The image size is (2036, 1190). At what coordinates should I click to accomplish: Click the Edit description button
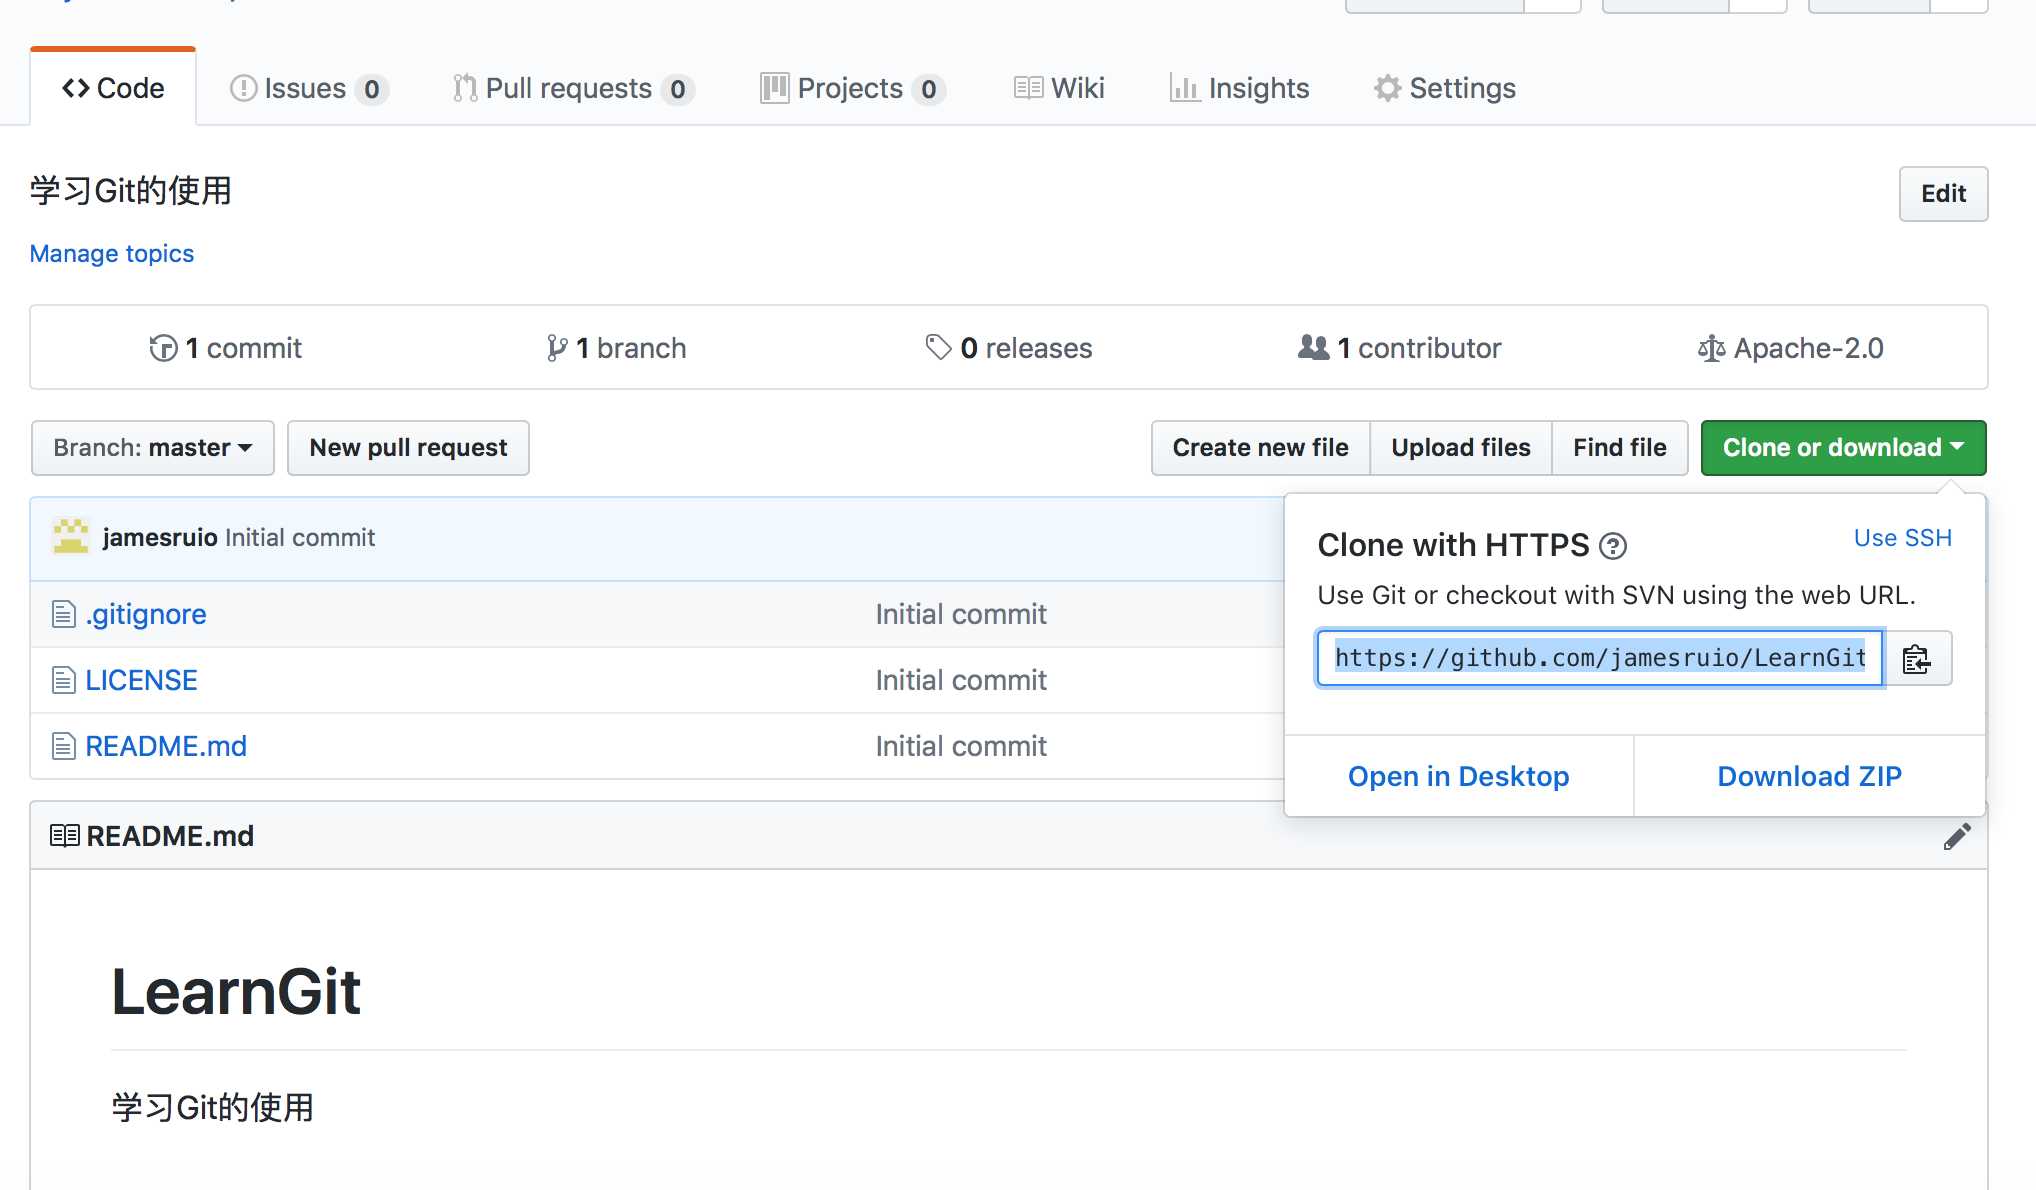coord(1943,193)
